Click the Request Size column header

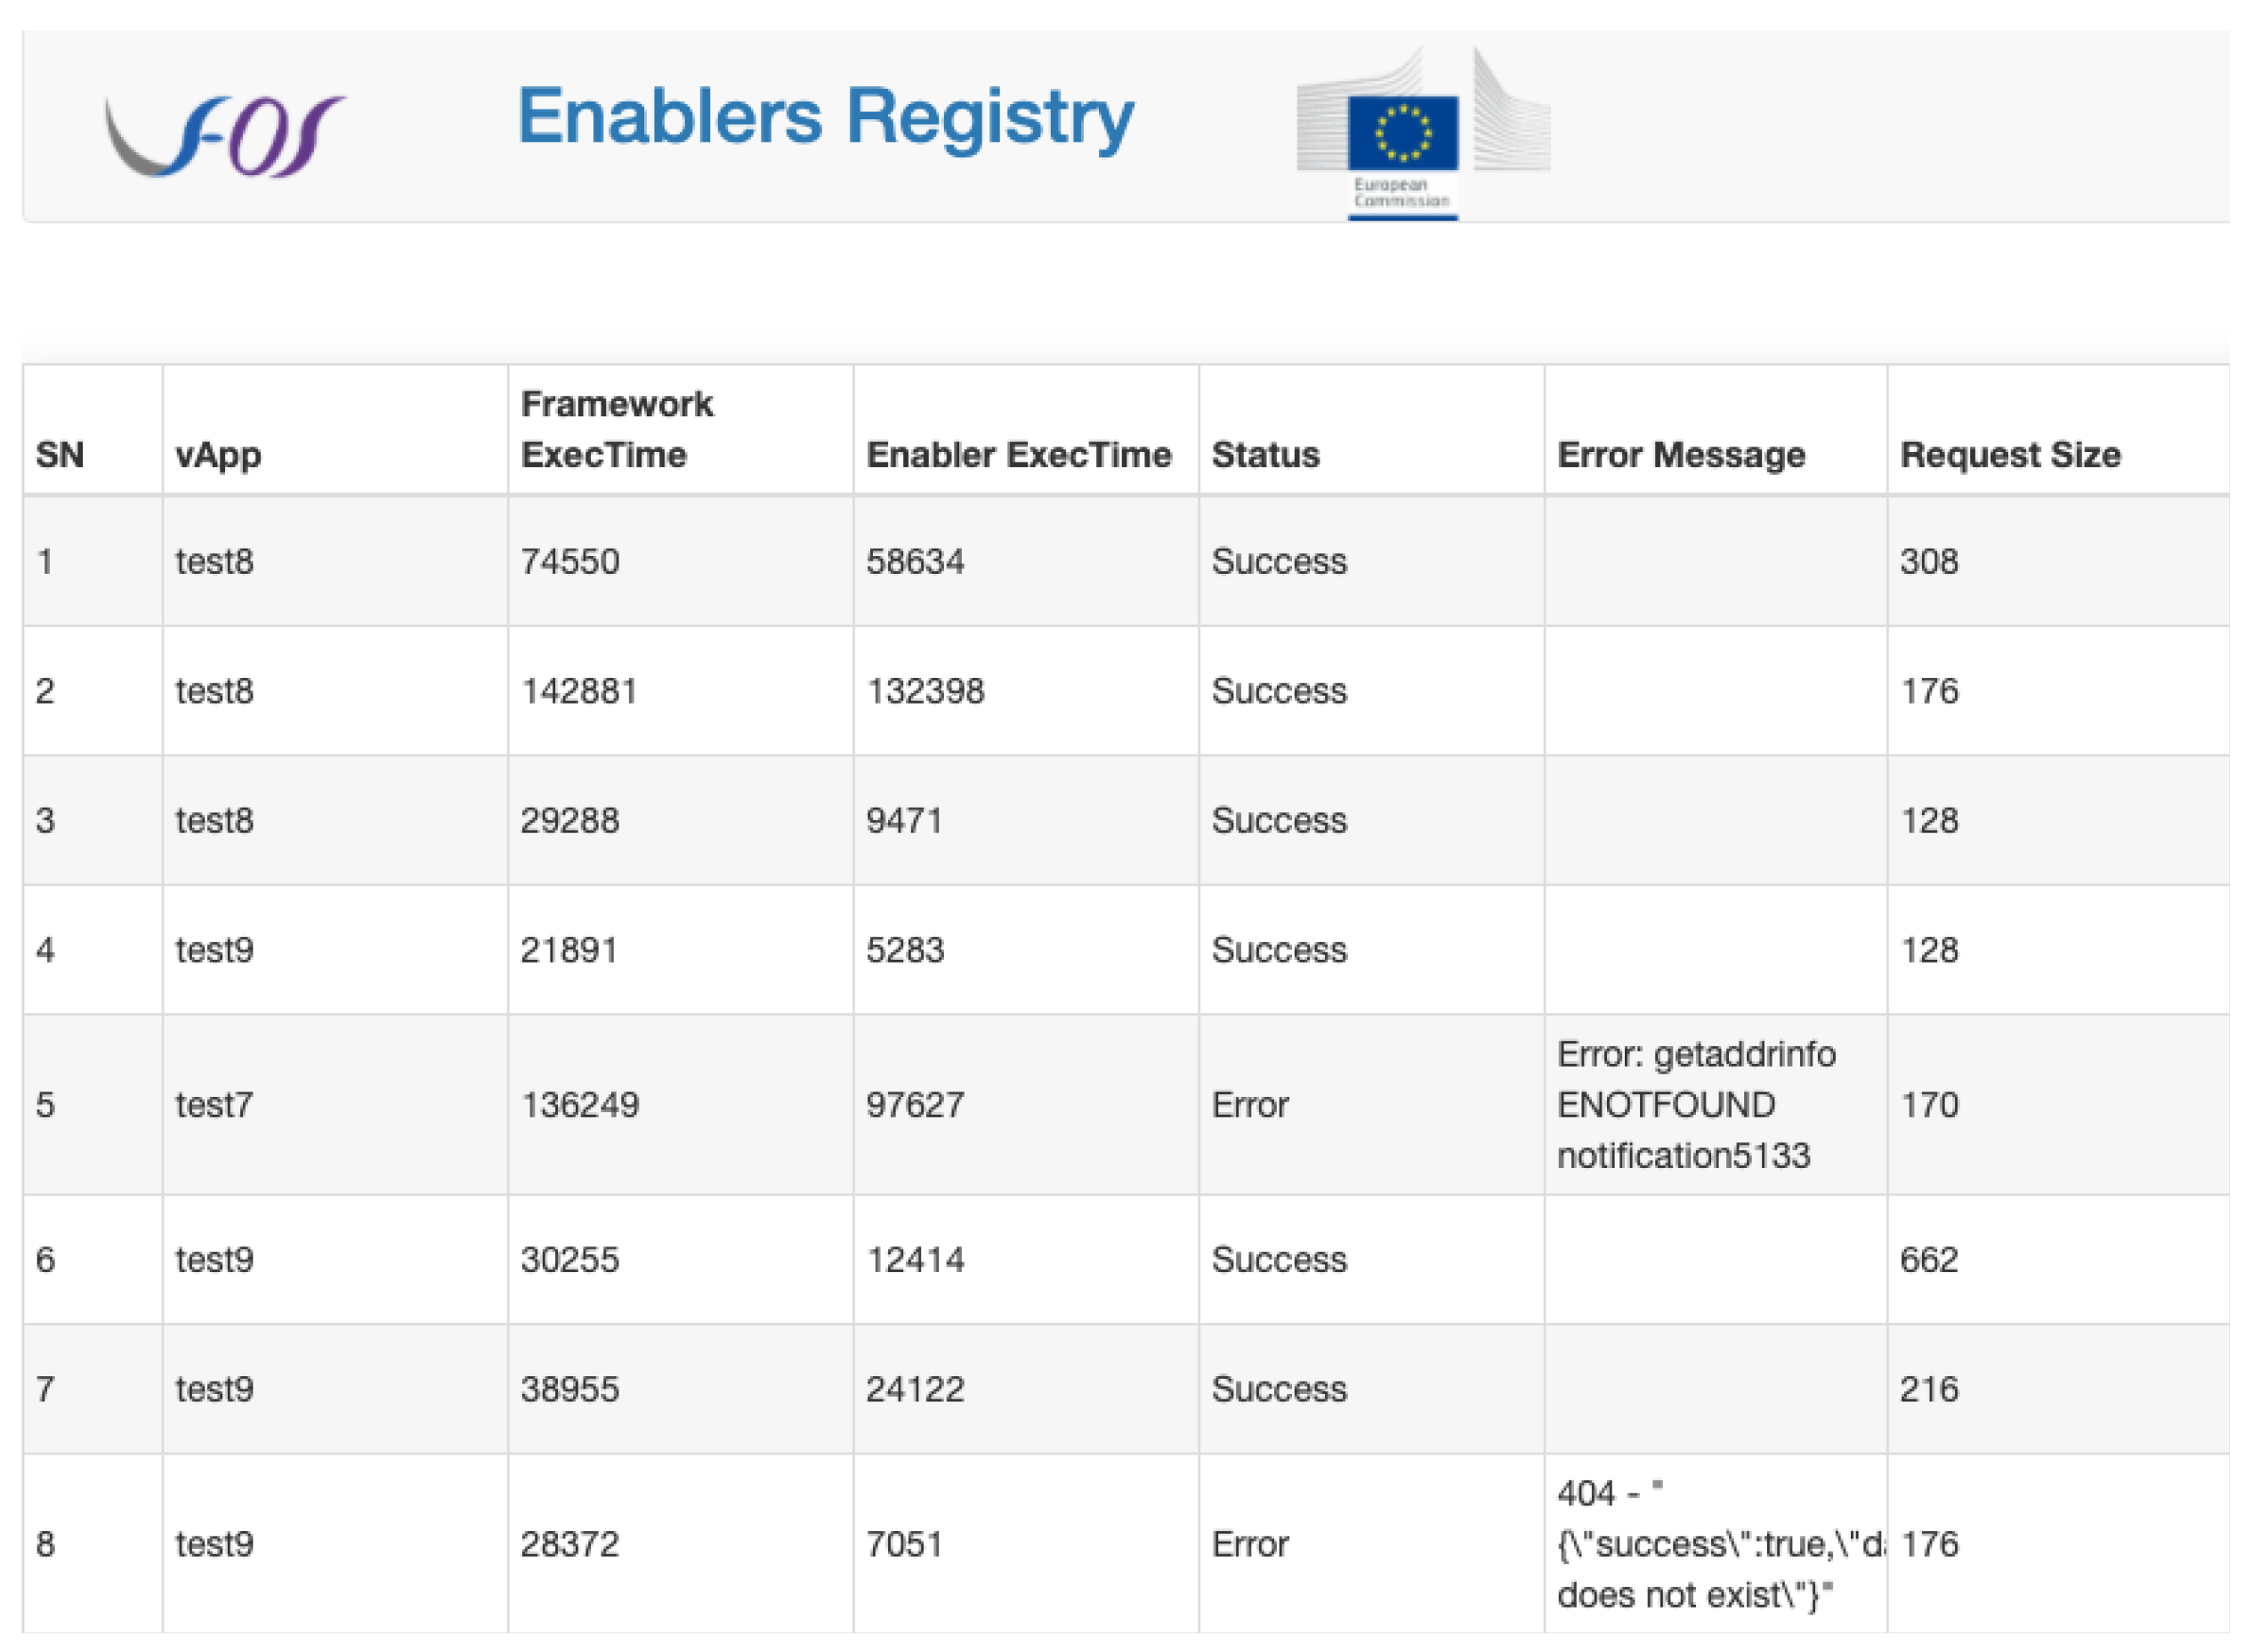2009,455
